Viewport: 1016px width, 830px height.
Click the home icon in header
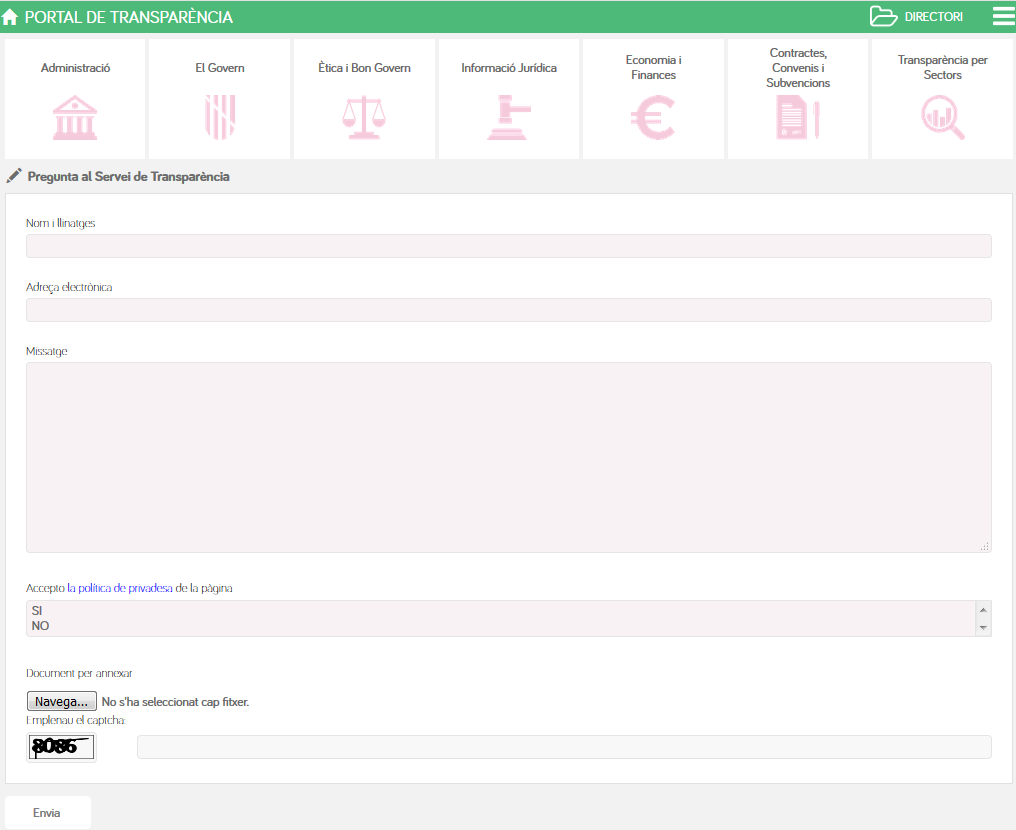10,17
